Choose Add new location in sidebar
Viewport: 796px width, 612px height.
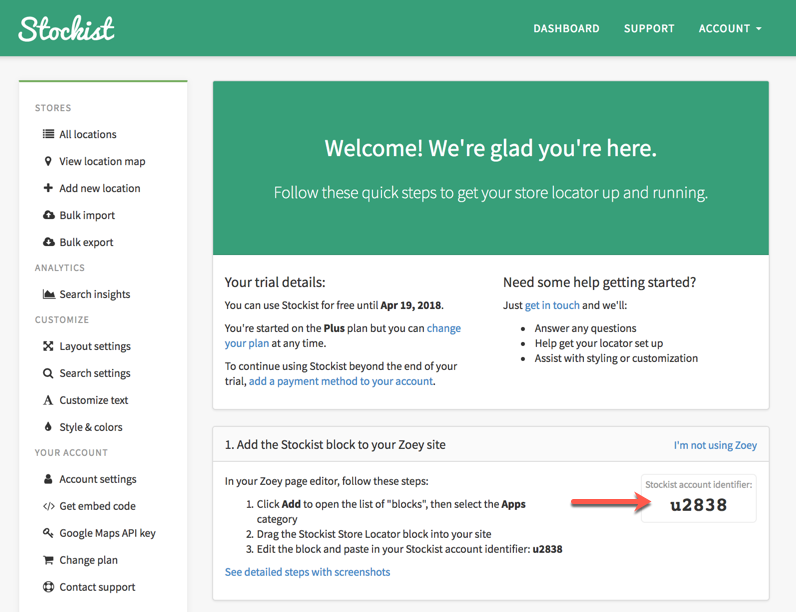coord(100,188)
